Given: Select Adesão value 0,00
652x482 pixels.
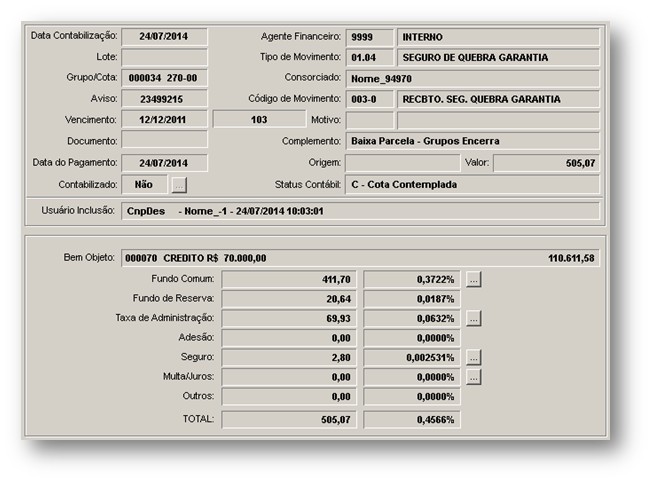Looking at the screenshot, I should (289, 338).
